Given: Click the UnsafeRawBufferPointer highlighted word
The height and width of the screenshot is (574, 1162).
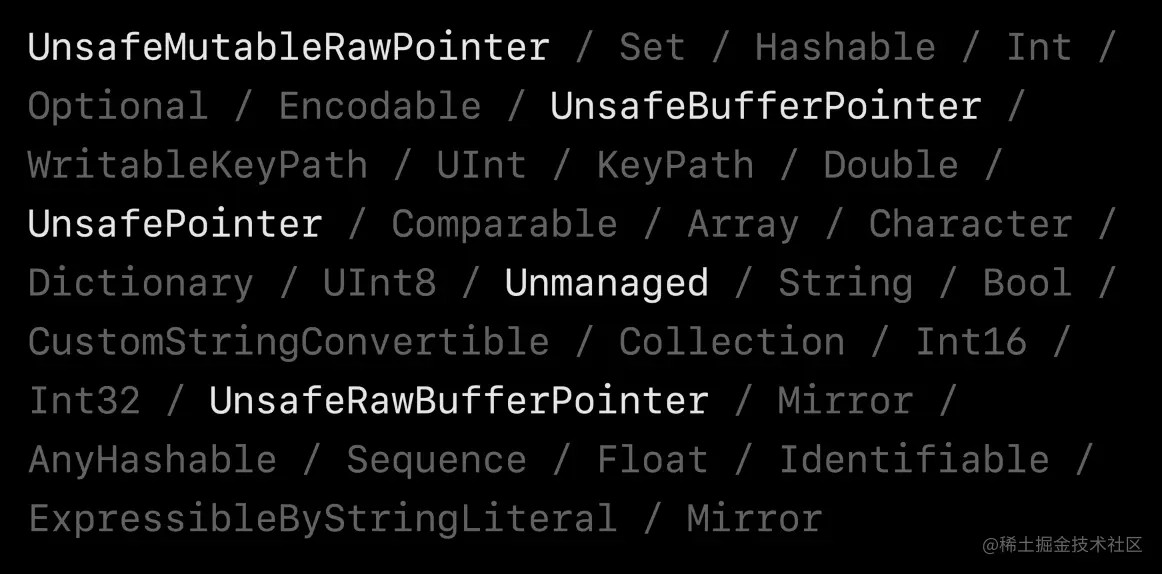Looking at the screenshot, I should point(459,401).
